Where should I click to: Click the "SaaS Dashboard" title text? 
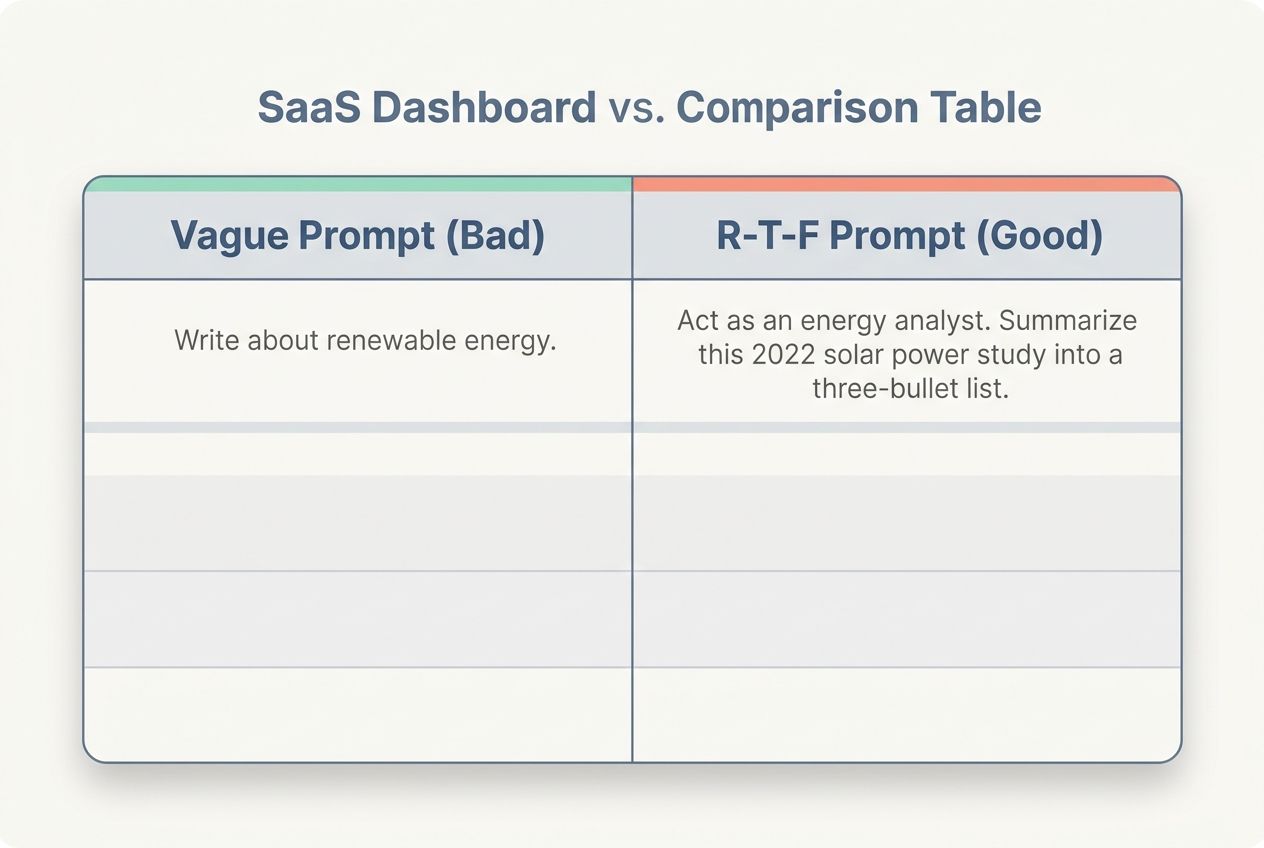point(426,109)
